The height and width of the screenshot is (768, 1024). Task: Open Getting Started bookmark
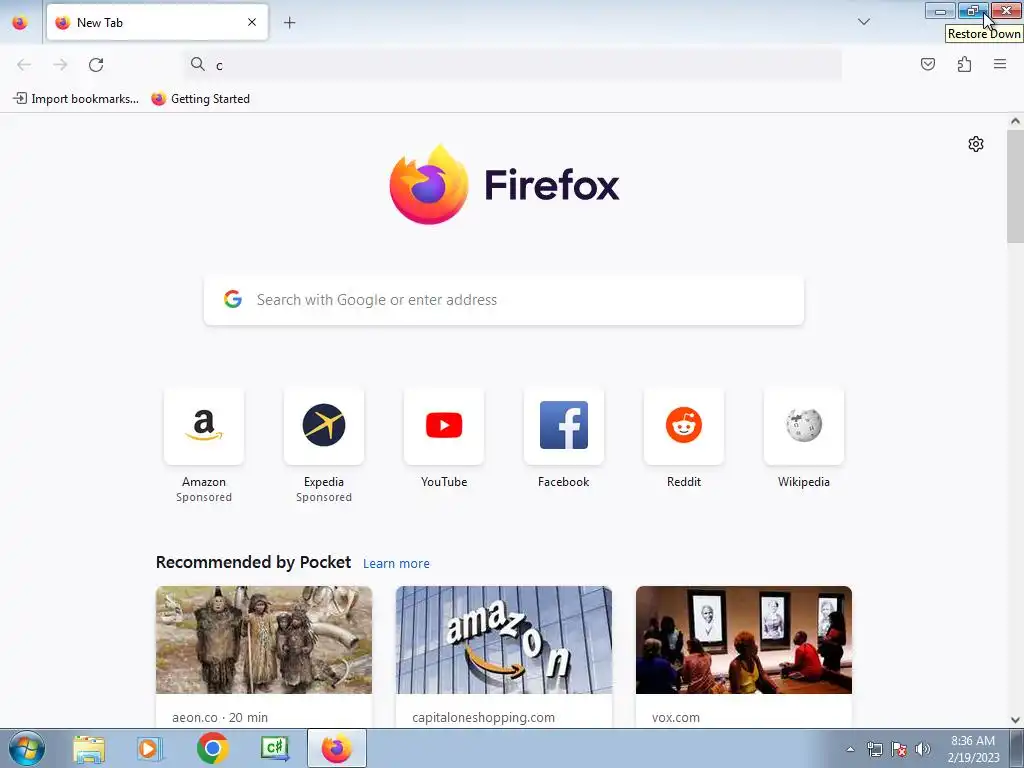[x=200, y=99]
